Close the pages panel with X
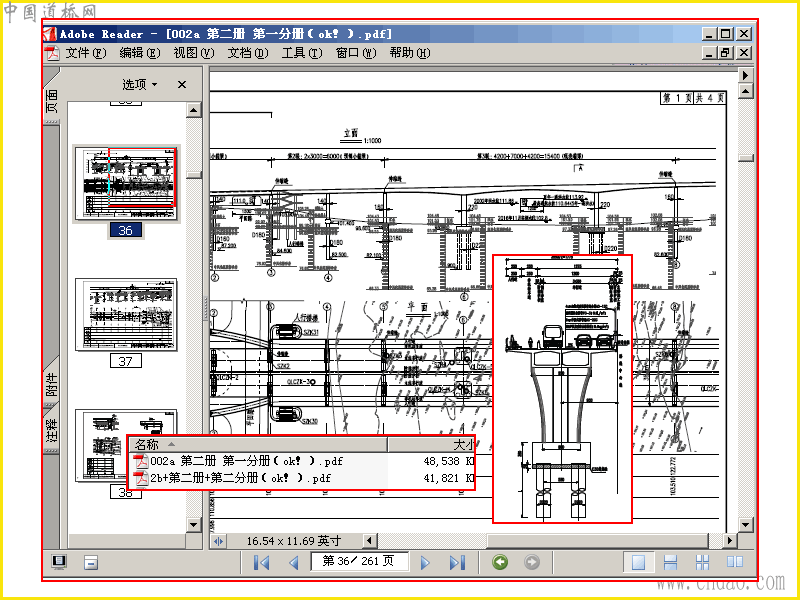The height and width of the screenshot is (600, 800). pyautogui.click(x=182, y=85)
